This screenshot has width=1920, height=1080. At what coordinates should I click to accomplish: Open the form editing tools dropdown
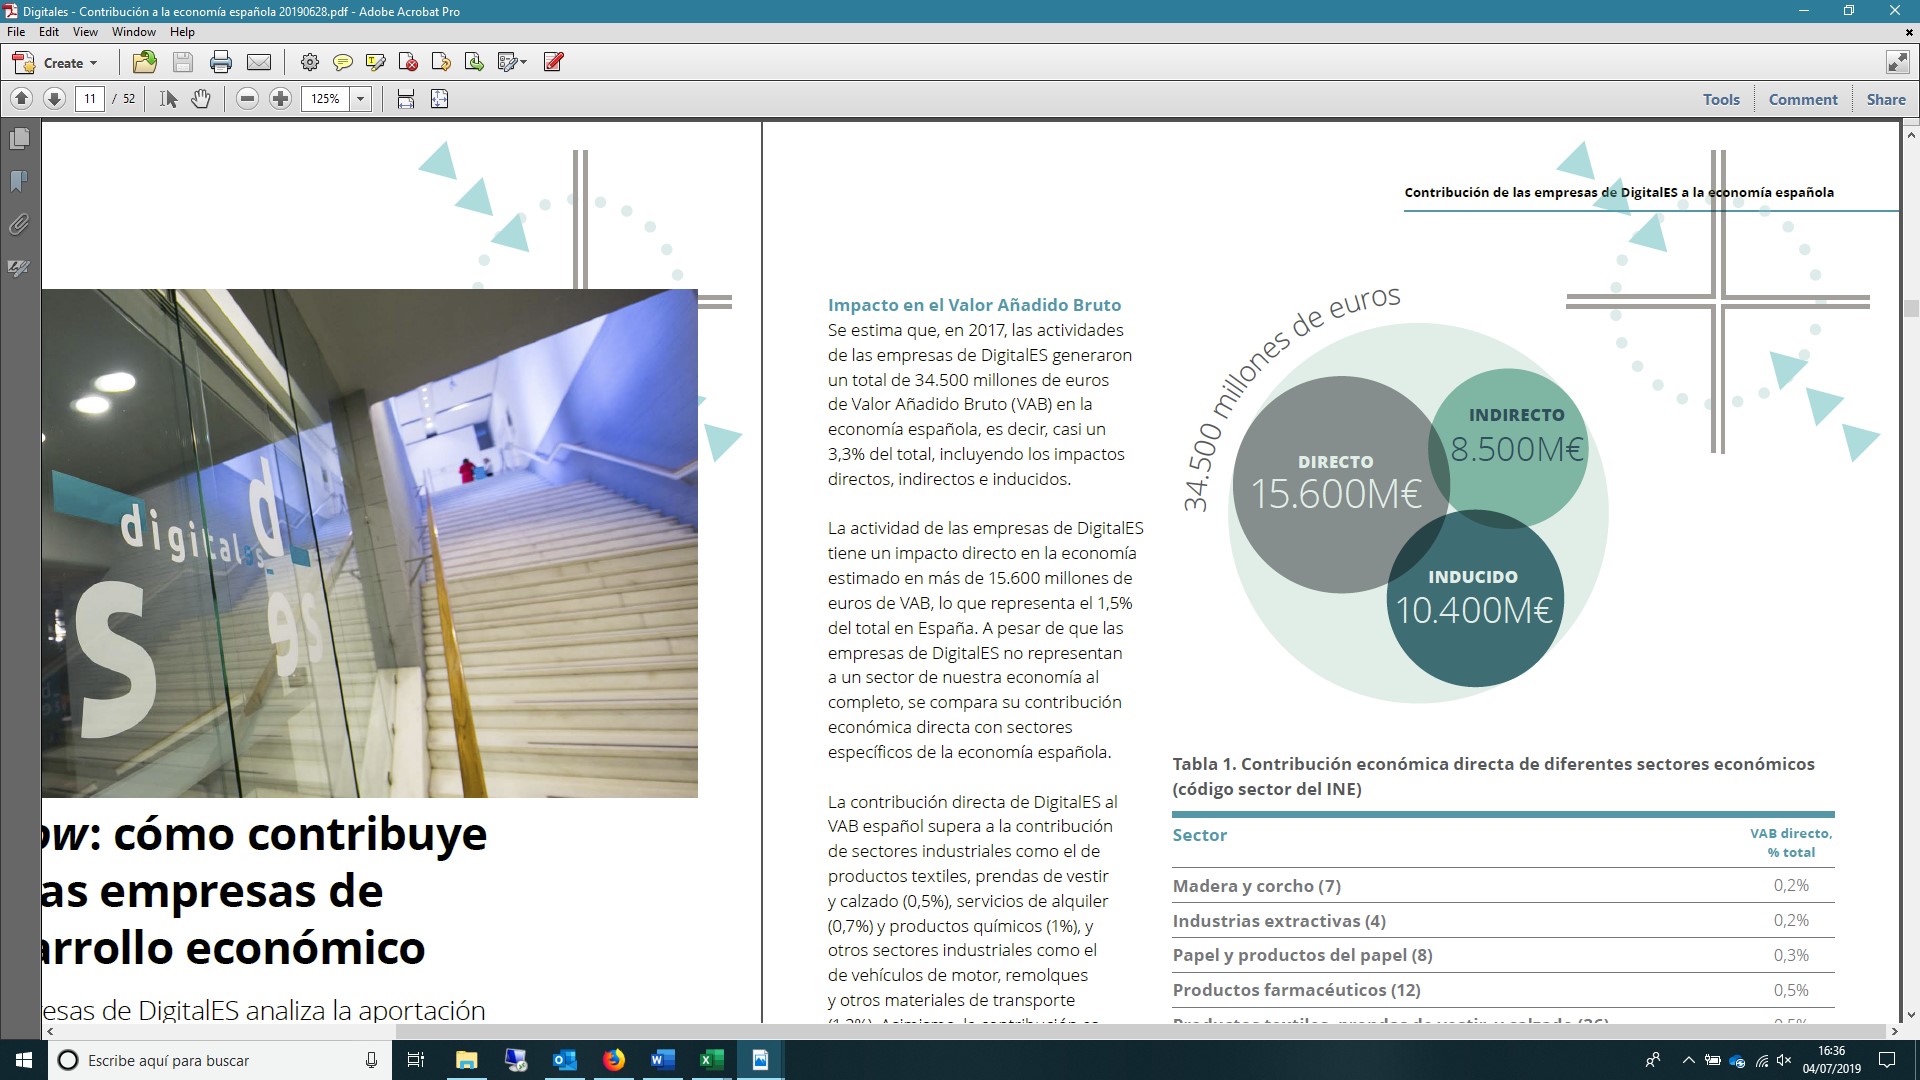point(512,63)
